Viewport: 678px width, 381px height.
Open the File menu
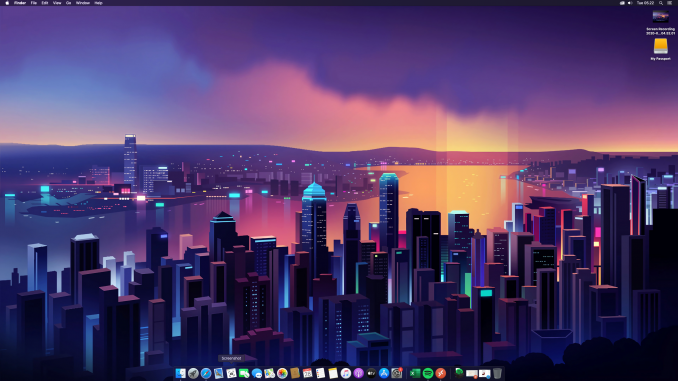(33, 3)
